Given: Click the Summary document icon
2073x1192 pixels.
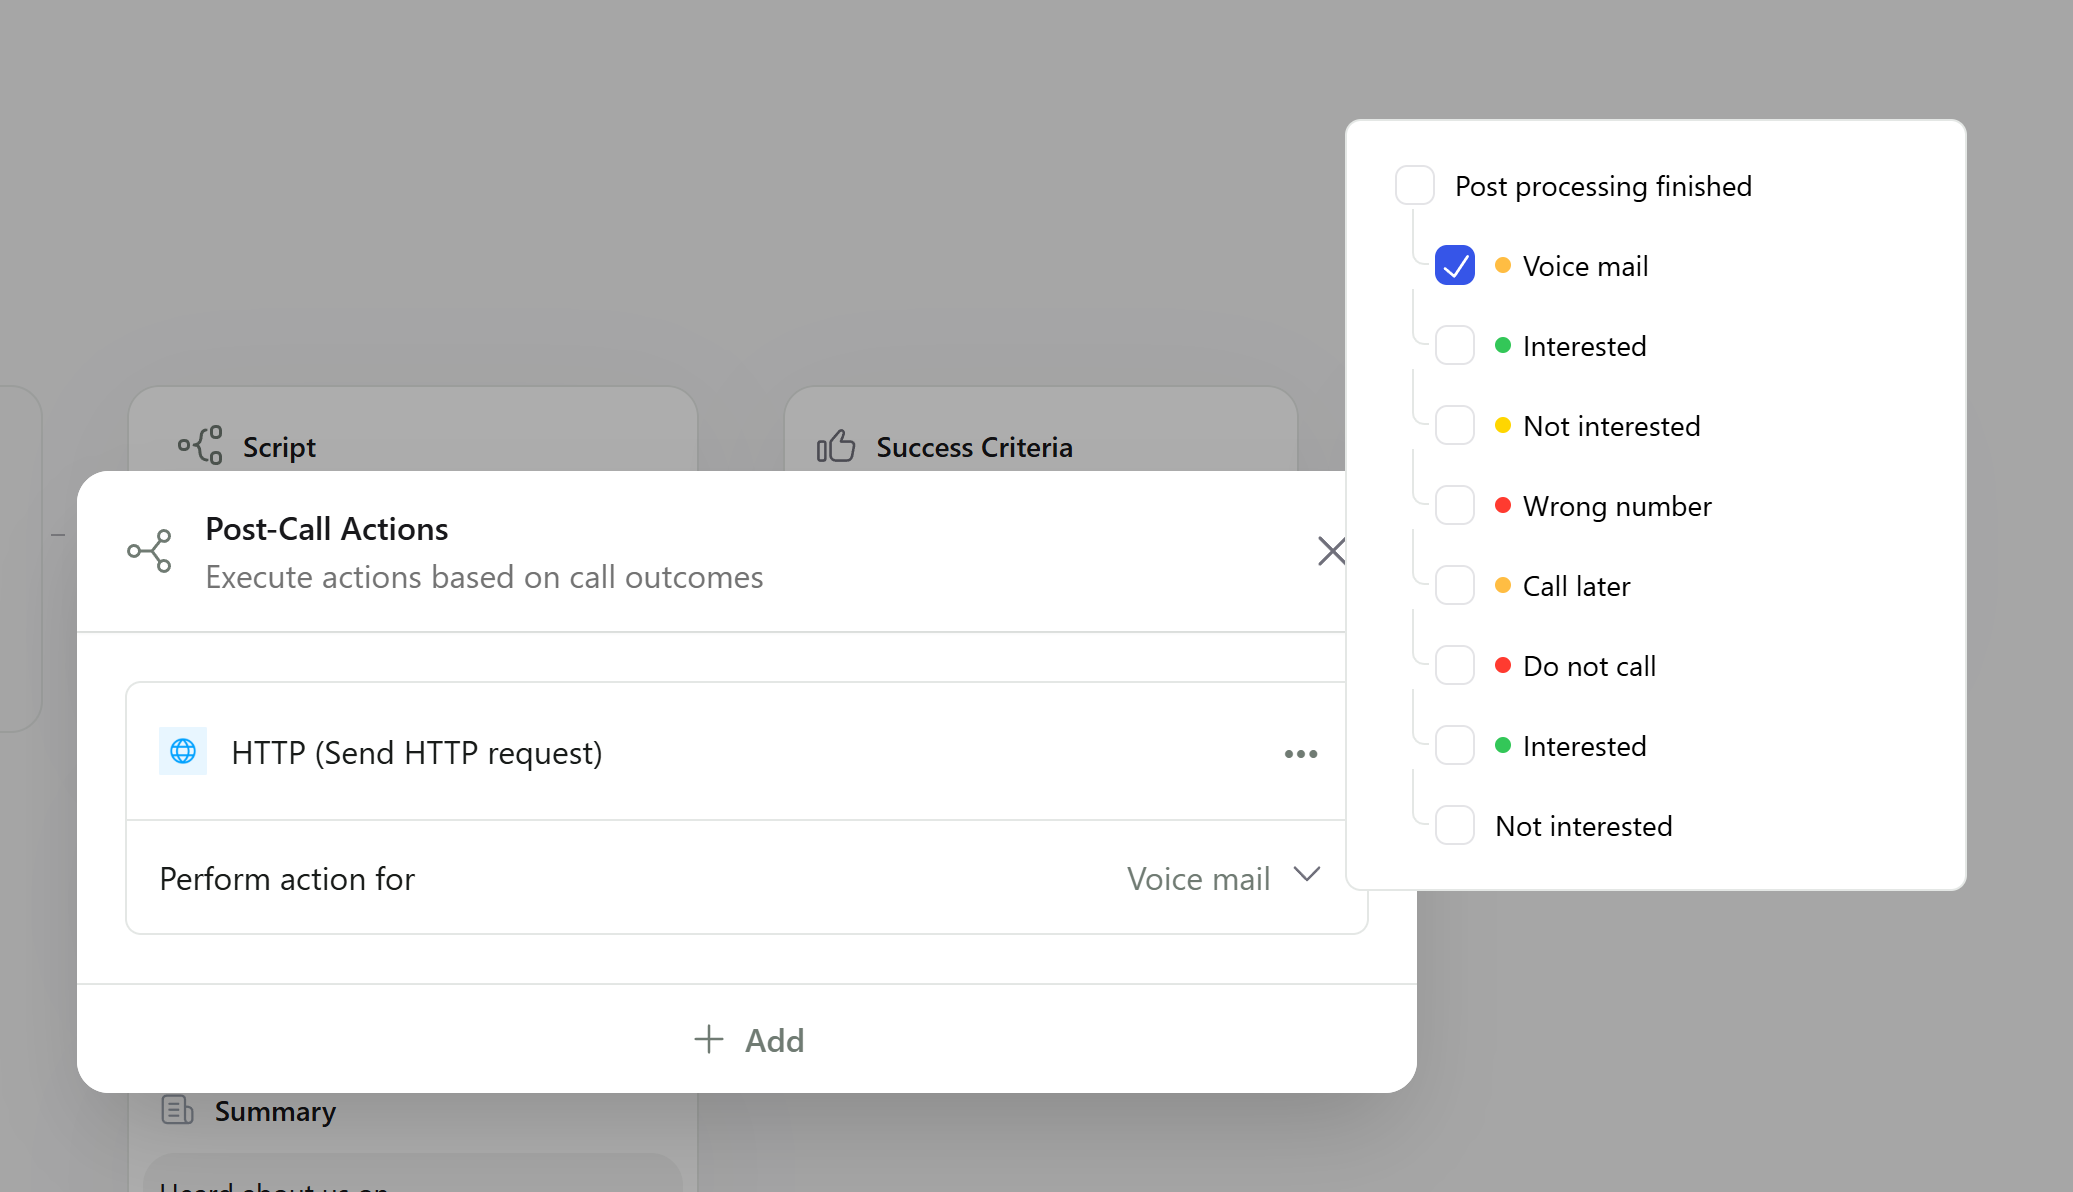Looking at the screenshot, I should 178,1110.
